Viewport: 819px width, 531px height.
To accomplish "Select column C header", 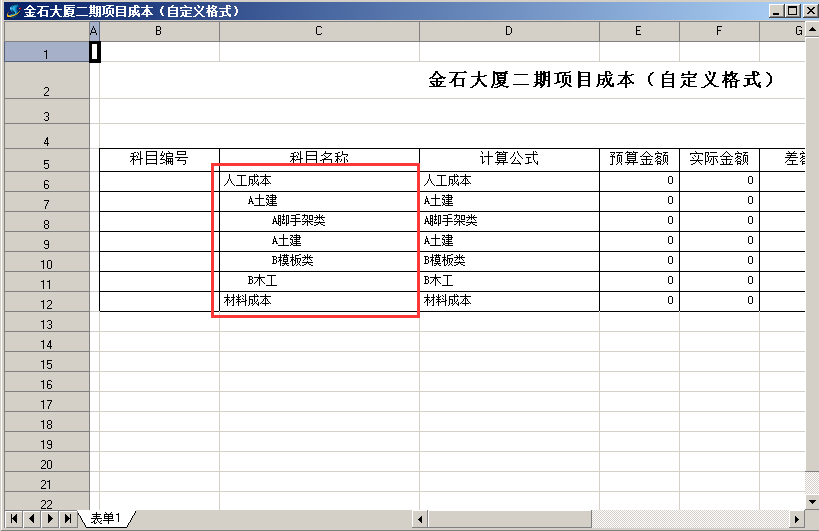I will coord(319,32).
